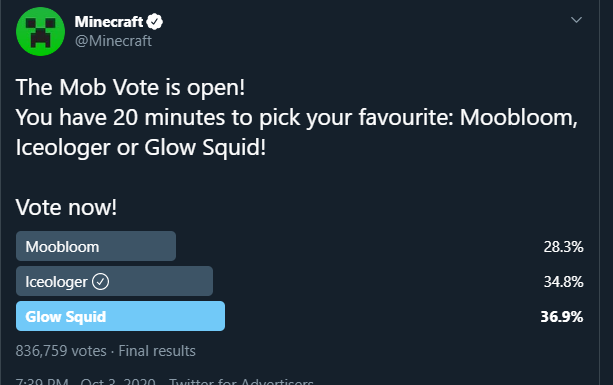Image resolution: width=613 pixels, height=385 pixels.
Task: Click the "Vote now!" tweet text
Action: [66, 207]
